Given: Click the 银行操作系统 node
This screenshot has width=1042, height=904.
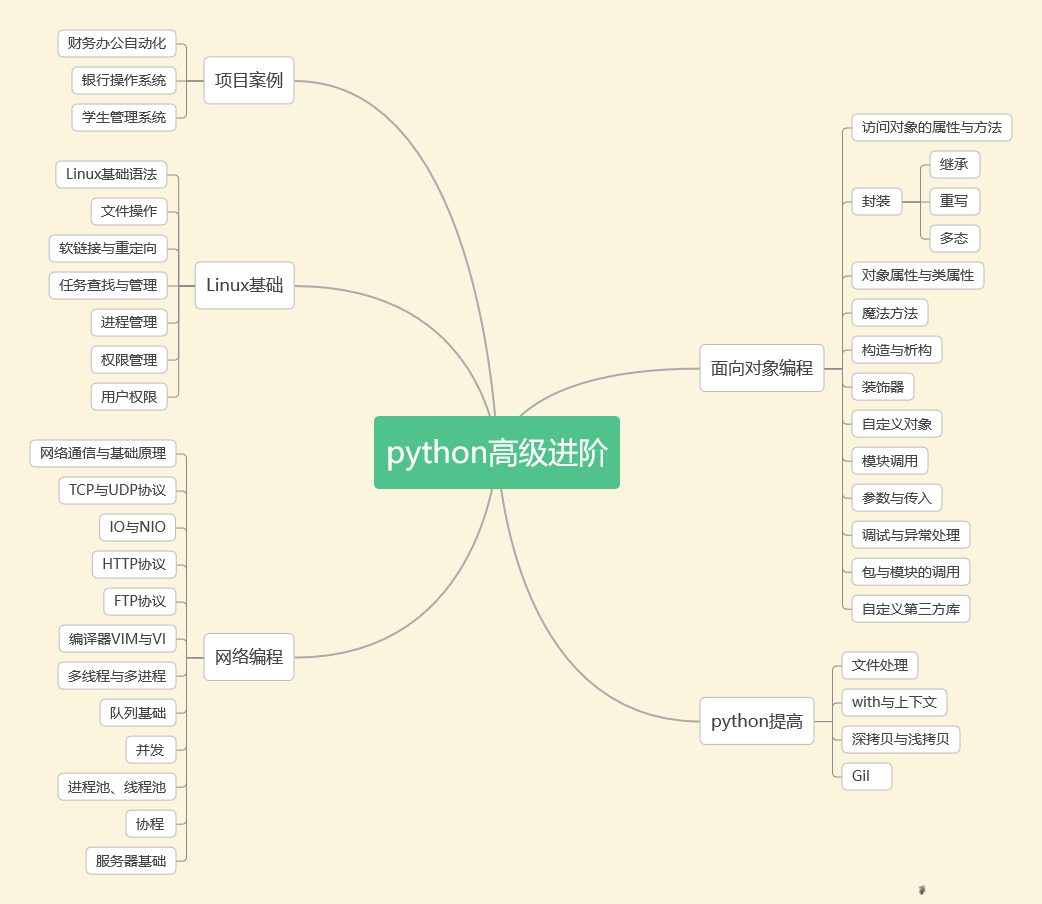Looking at the screenshot, I should pyautogui.click(x=124, y=80).
